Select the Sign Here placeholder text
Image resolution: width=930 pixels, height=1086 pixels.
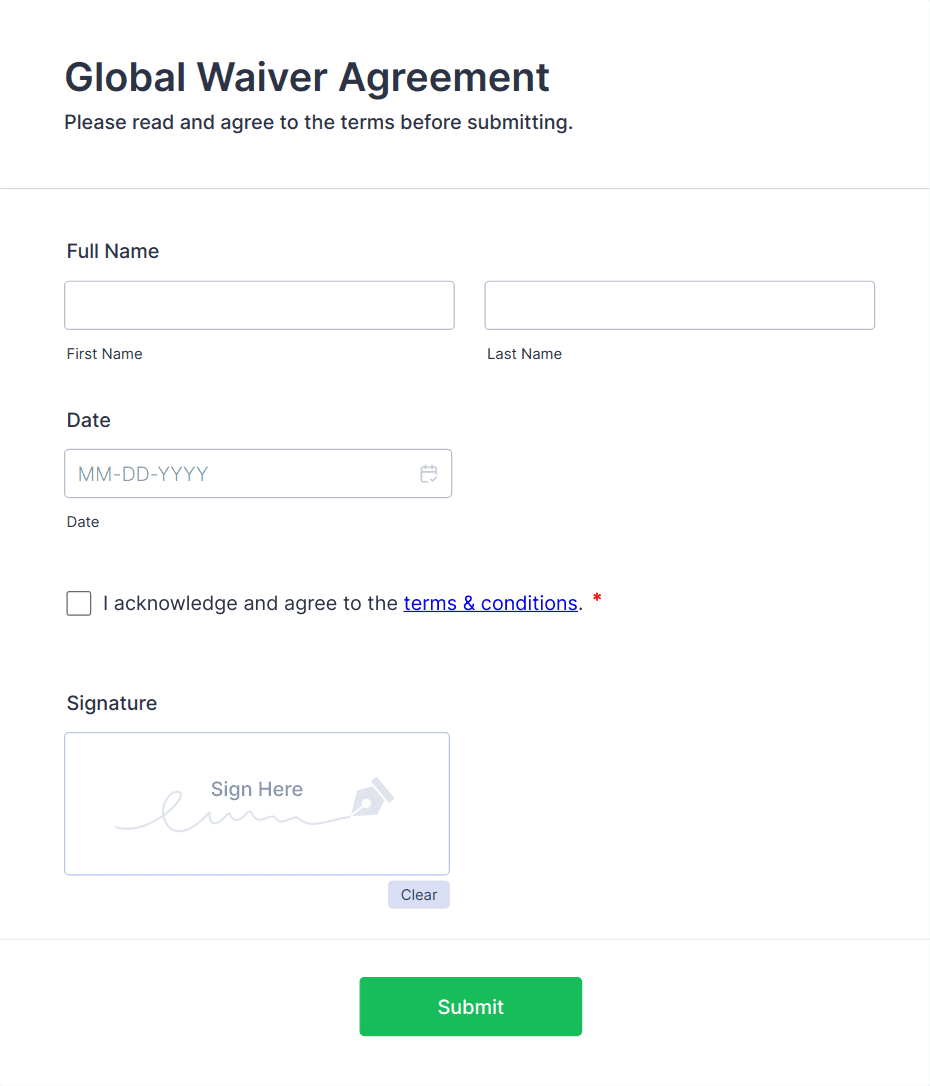coord(256,789)
